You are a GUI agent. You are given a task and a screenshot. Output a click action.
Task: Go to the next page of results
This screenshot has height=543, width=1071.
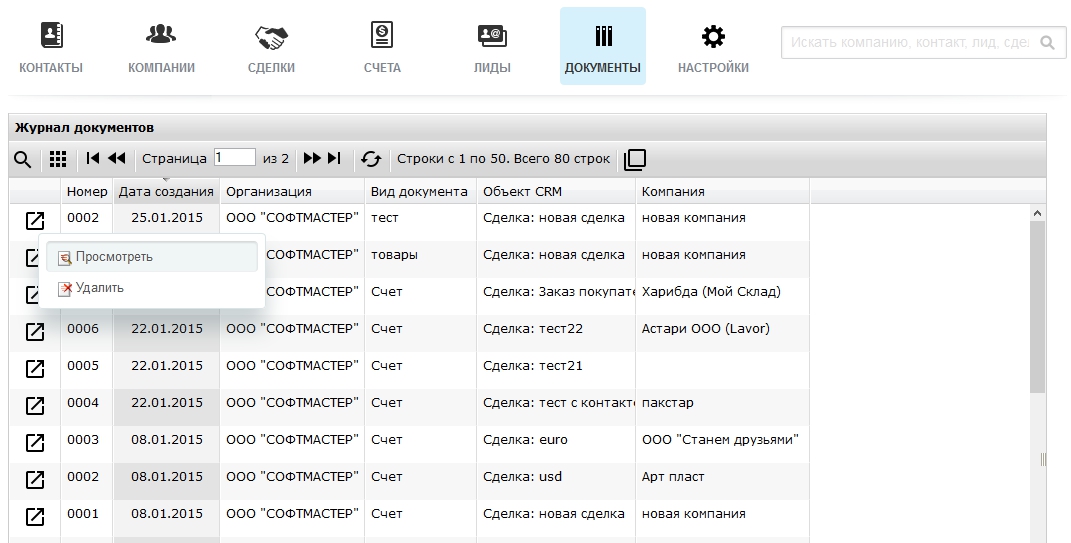[x=312, y=159]
